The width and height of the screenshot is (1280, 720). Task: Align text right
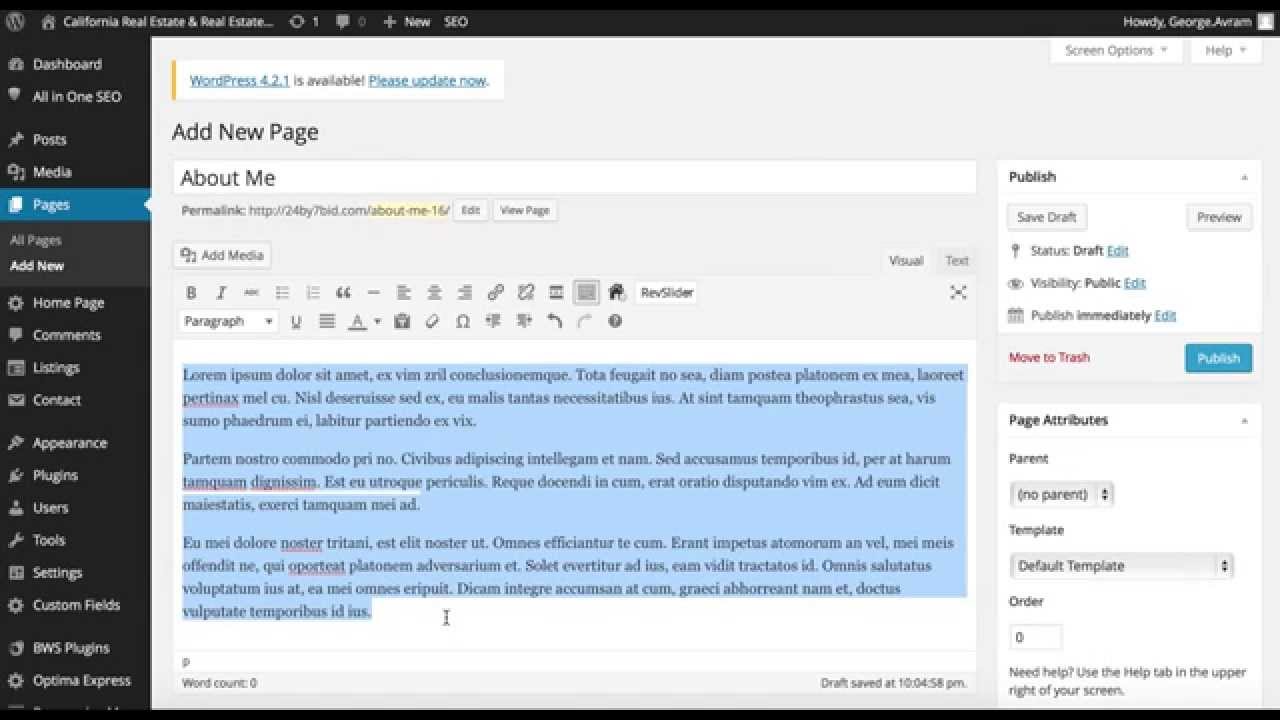click(465, 293)
